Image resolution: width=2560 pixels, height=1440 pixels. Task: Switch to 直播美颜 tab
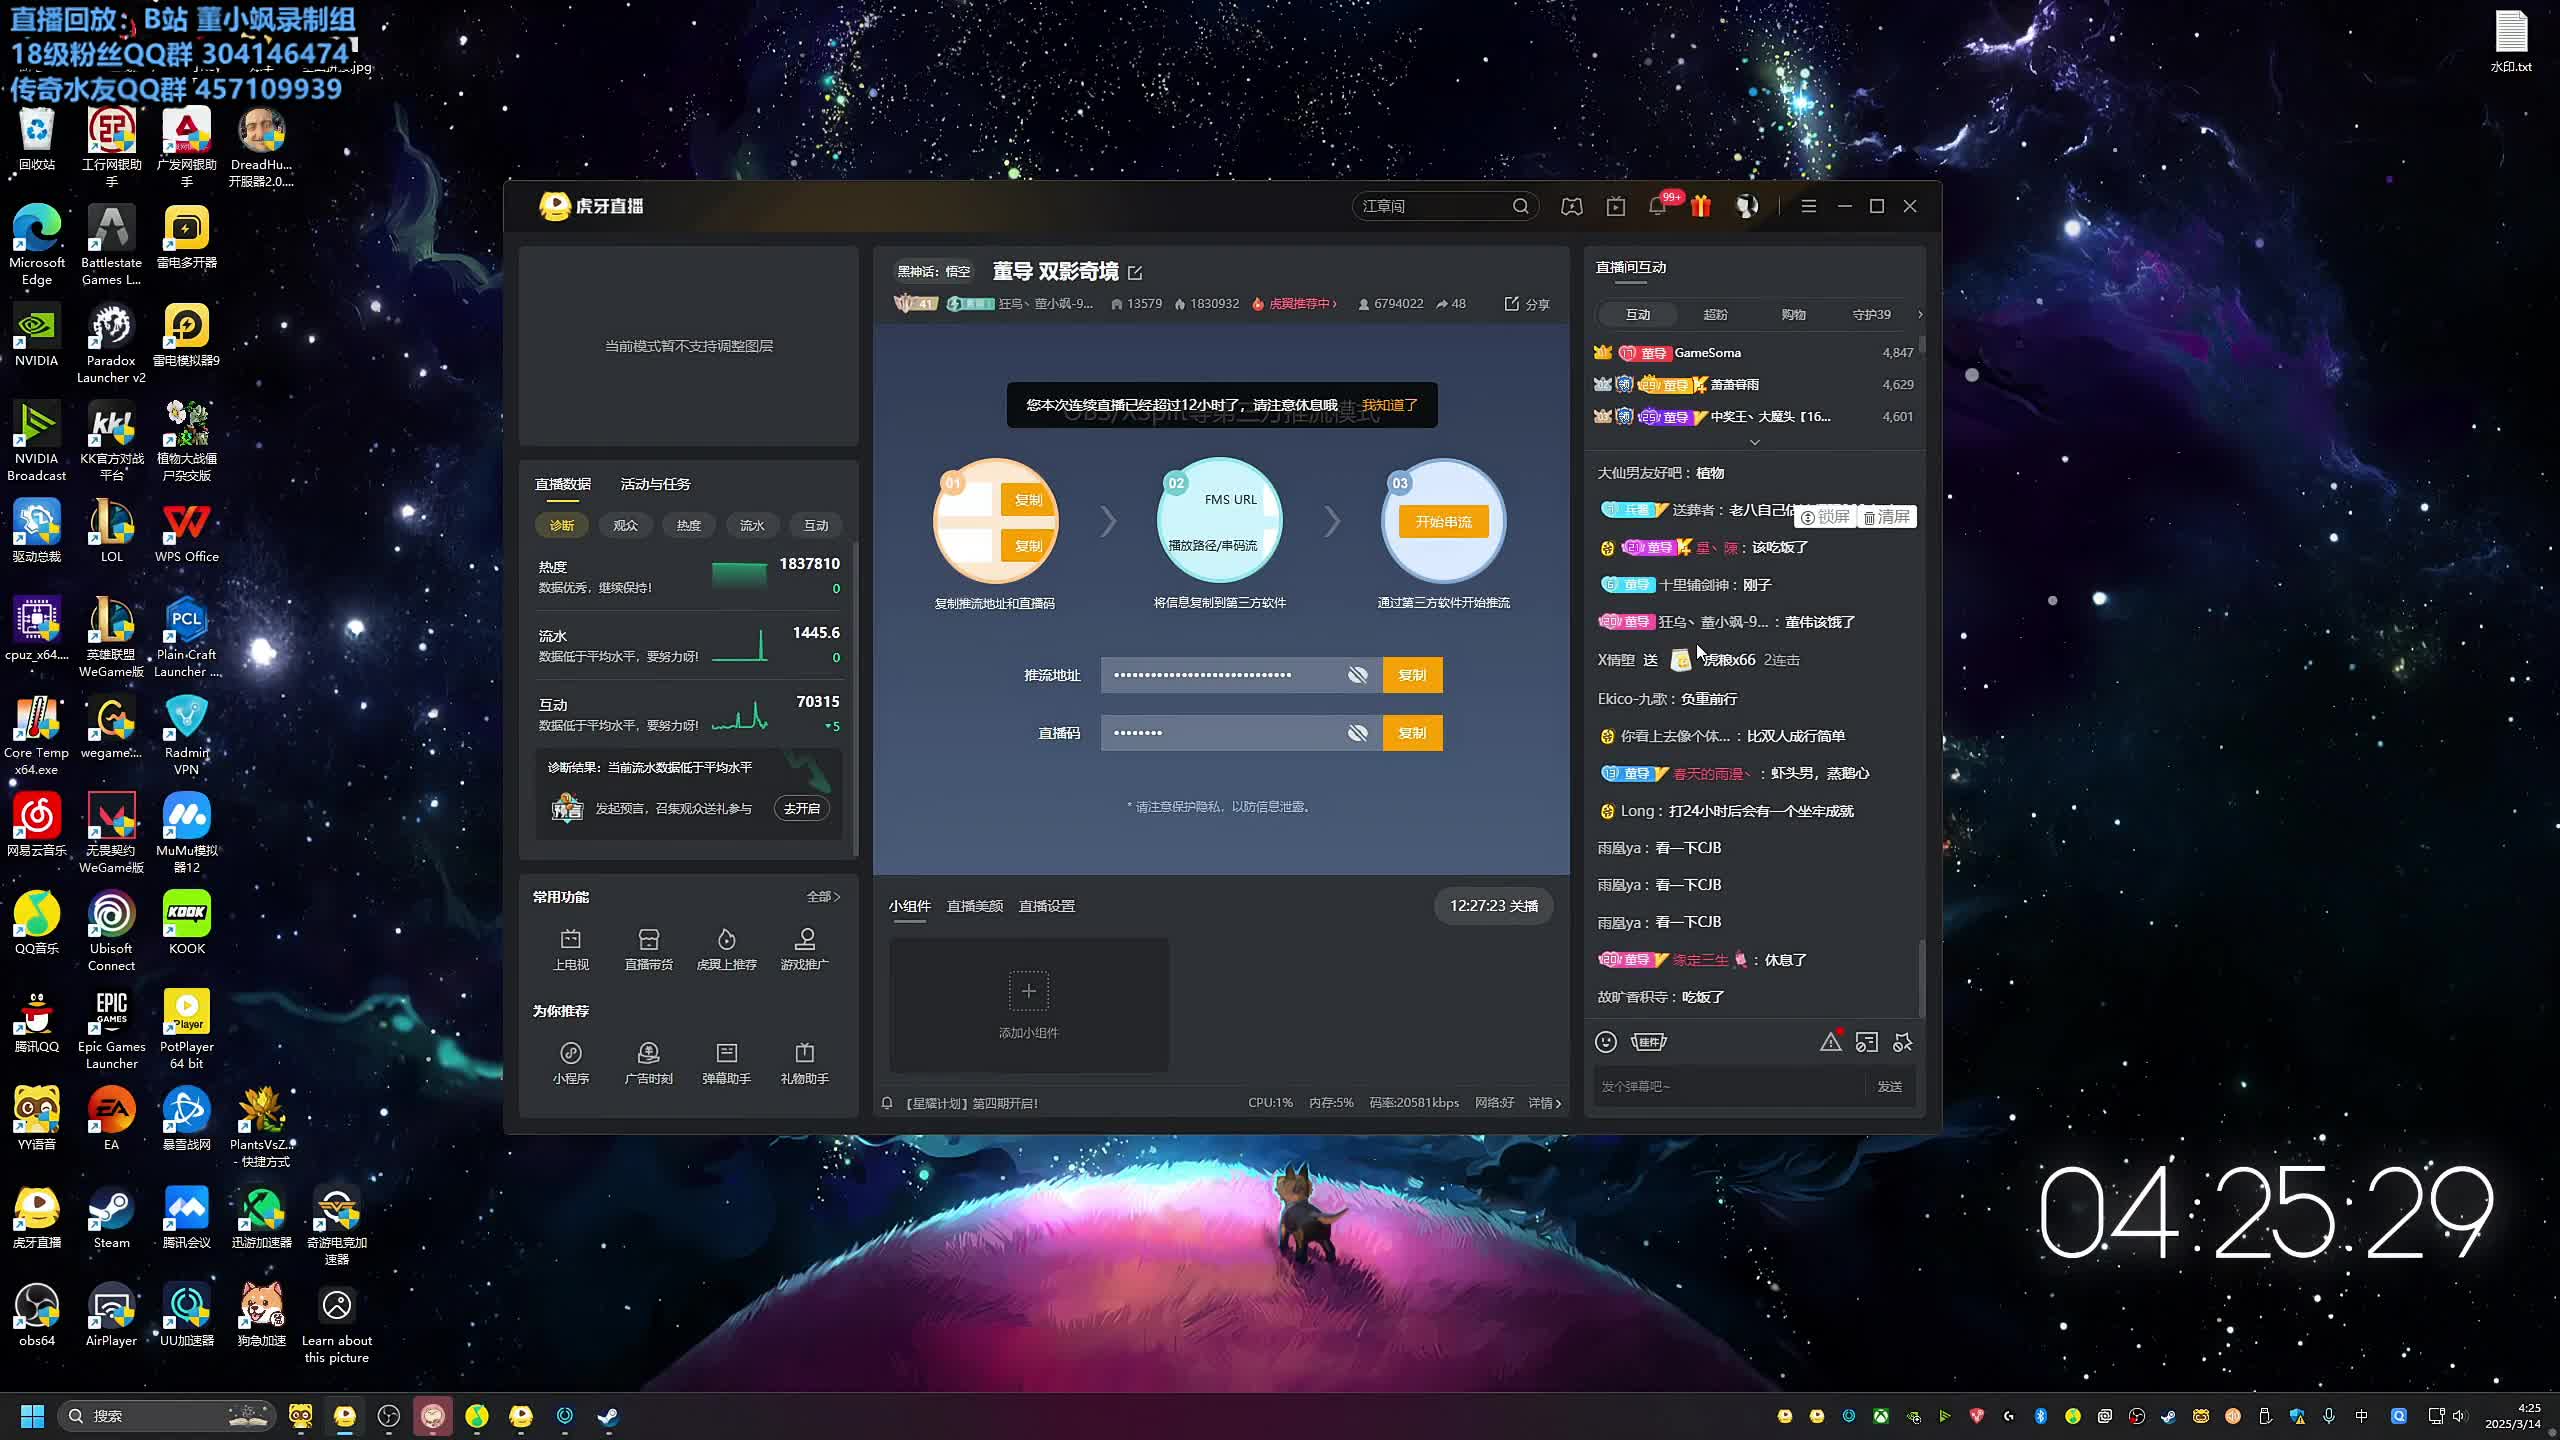point(975,906)
